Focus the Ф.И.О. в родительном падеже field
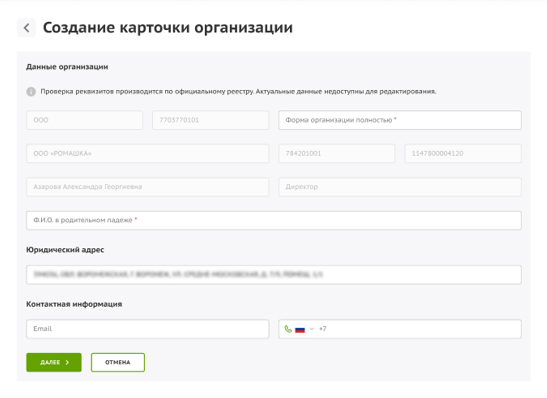This screenshot has width=547, height=398. point(274,220)
